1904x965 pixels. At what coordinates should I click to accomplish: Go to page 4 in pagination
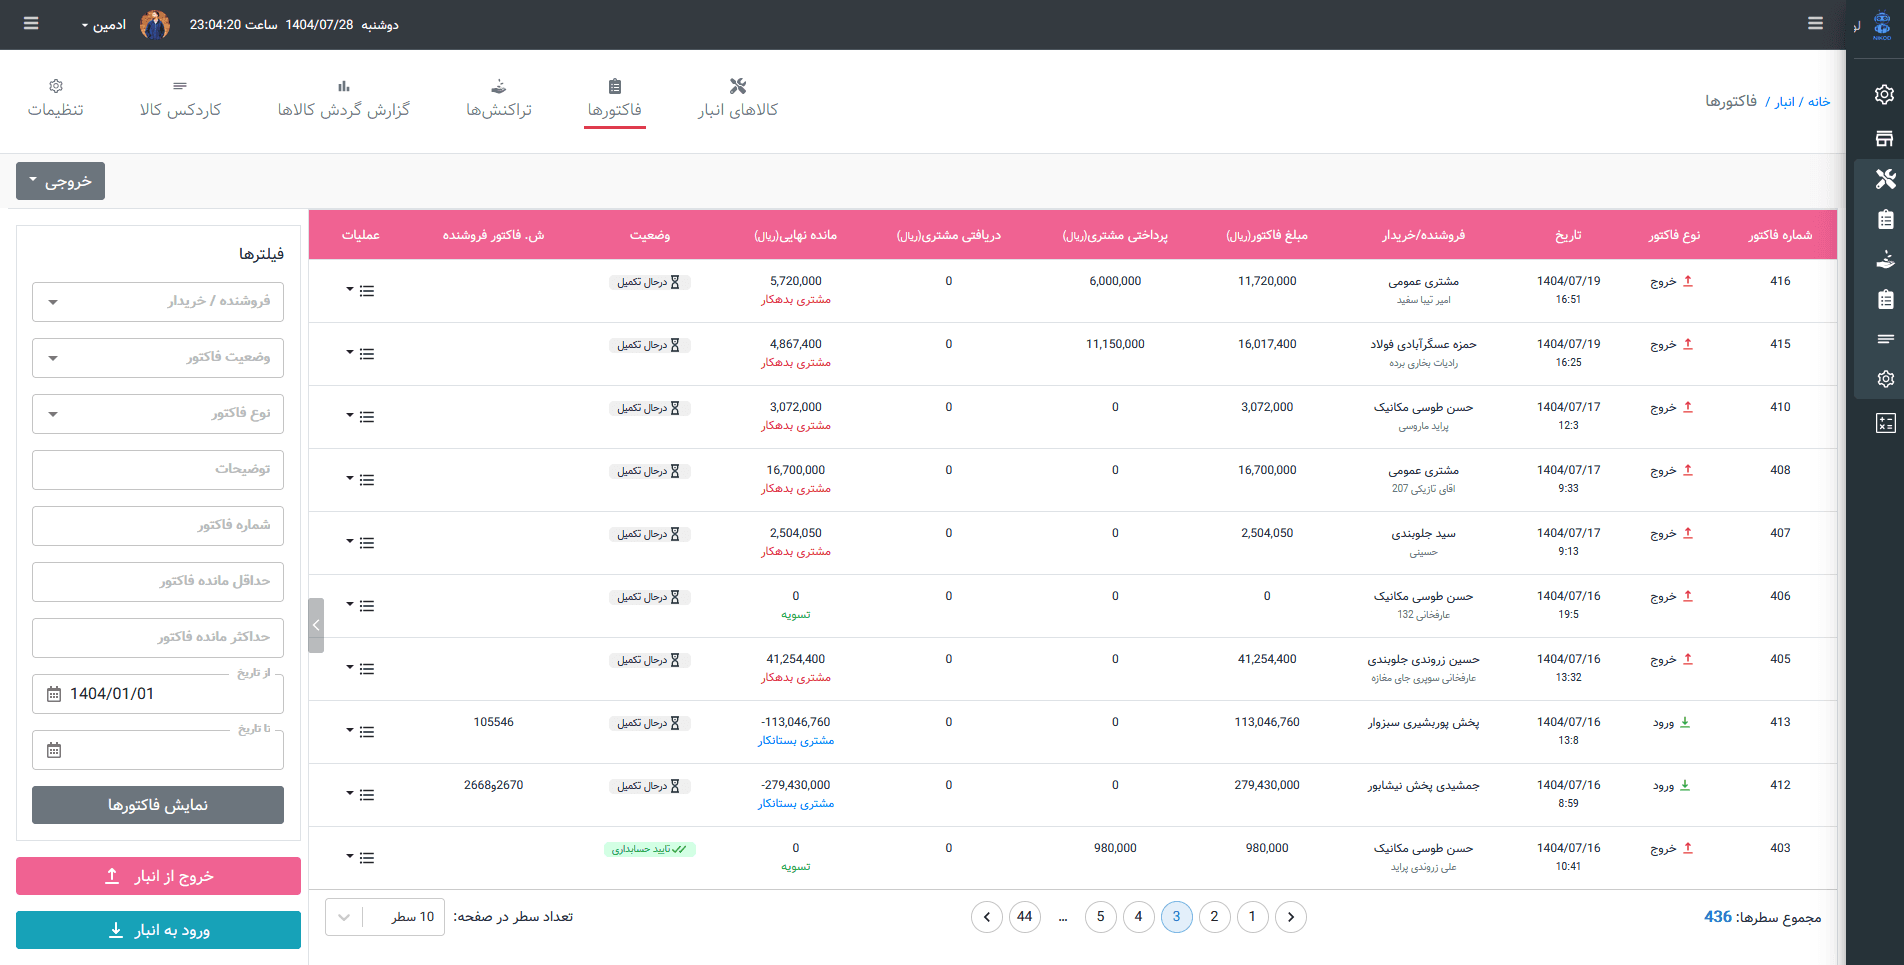click(x=1138, y=917)
